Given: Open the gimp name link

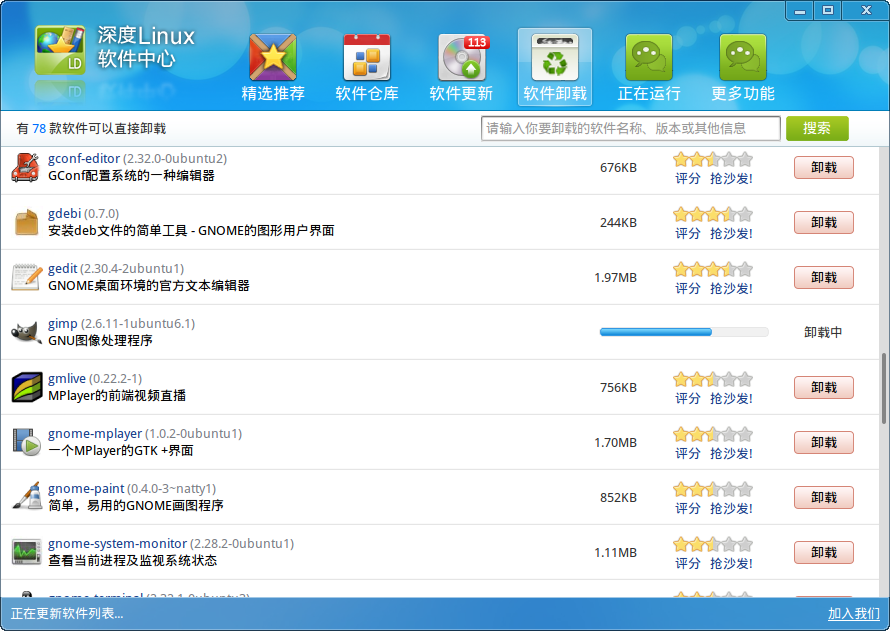Looking at the screenshot, I should [x=62, y=323].
